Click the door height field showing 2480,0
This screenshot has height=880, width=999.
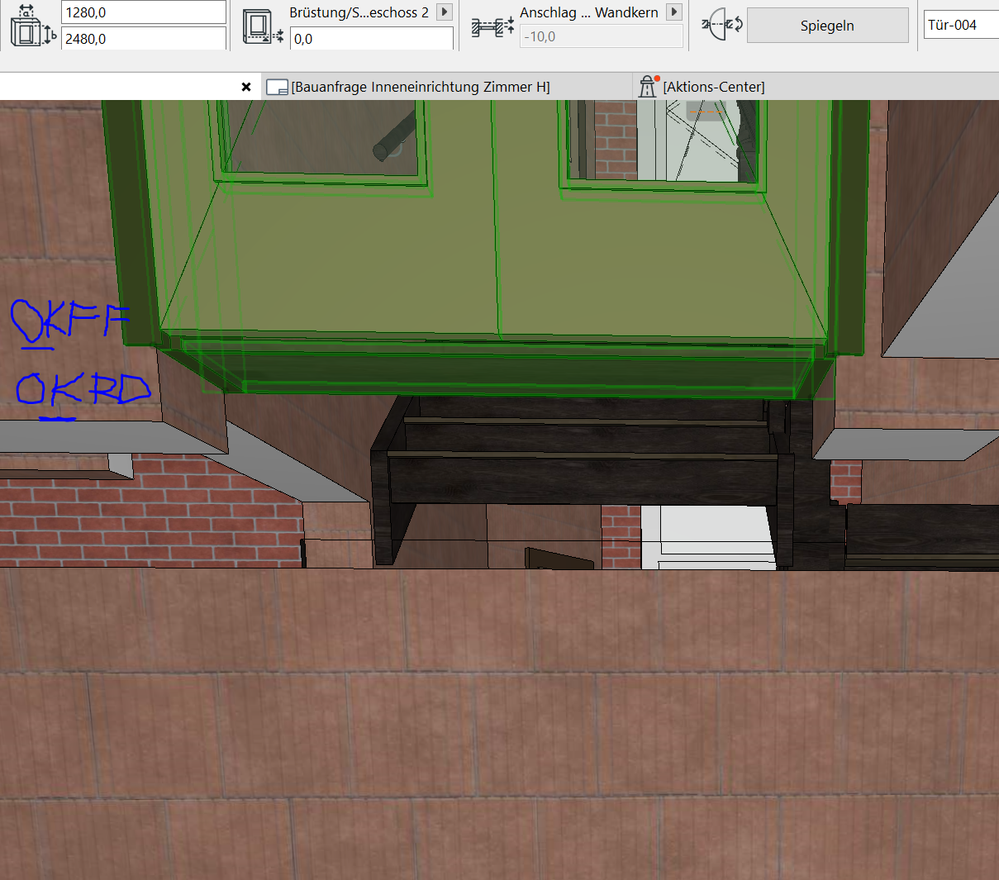point(143,39)
